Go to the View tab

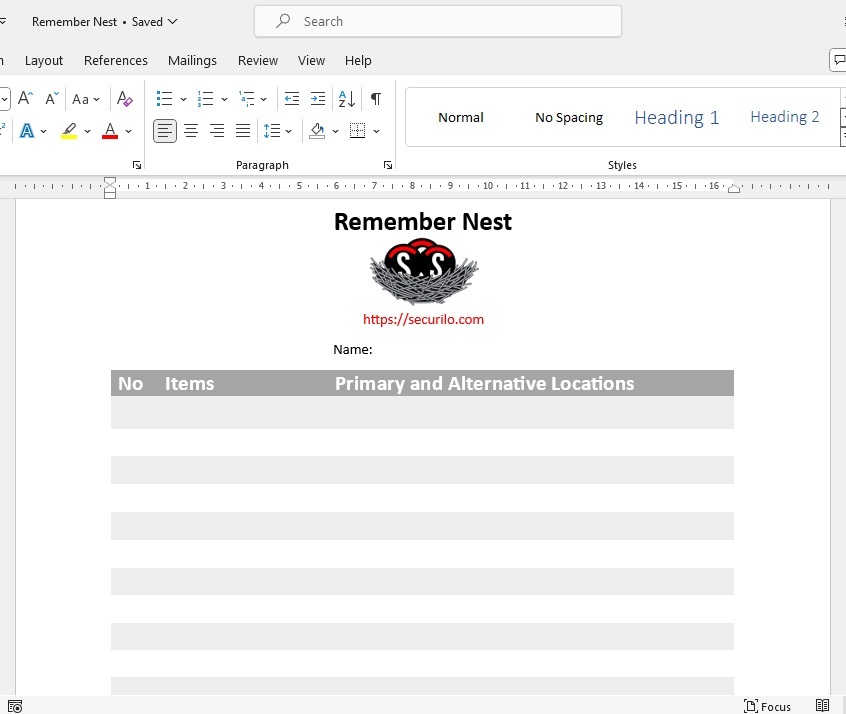[311, 60]
